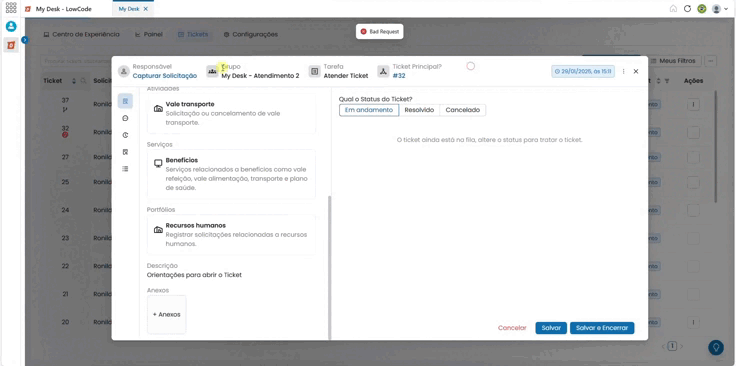Open the comments chat sidebar icon
736x366 pixels.
point(125,118)
